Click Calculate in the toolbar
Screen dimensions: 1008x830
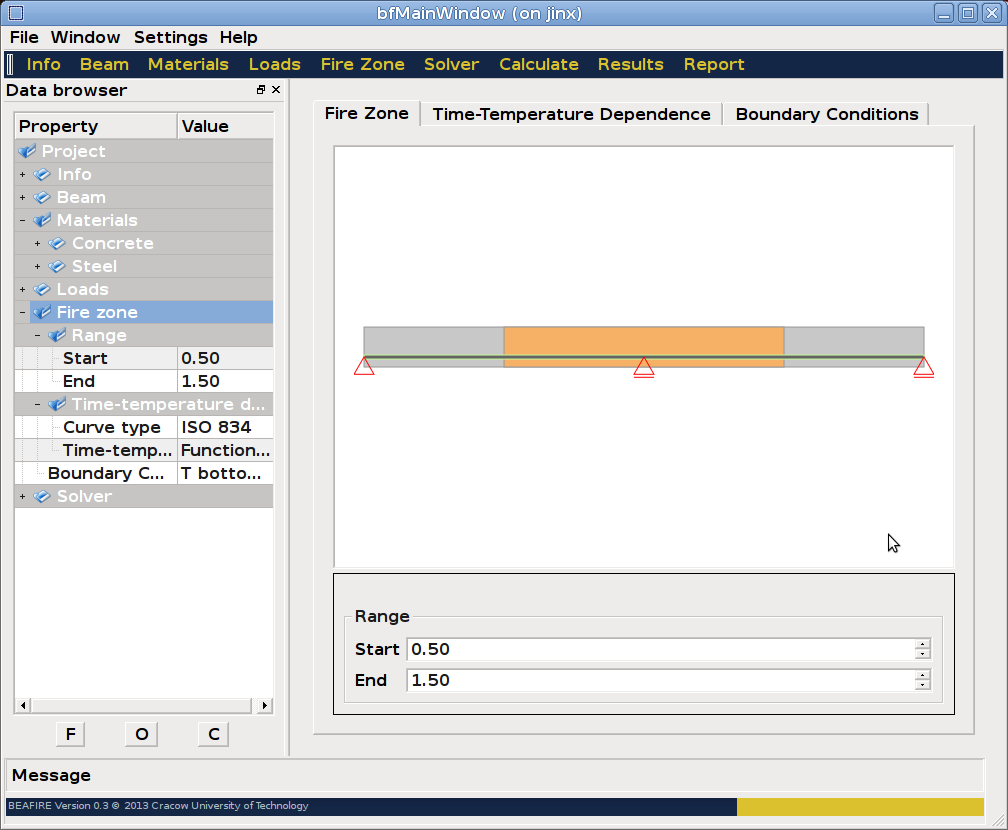538,64
